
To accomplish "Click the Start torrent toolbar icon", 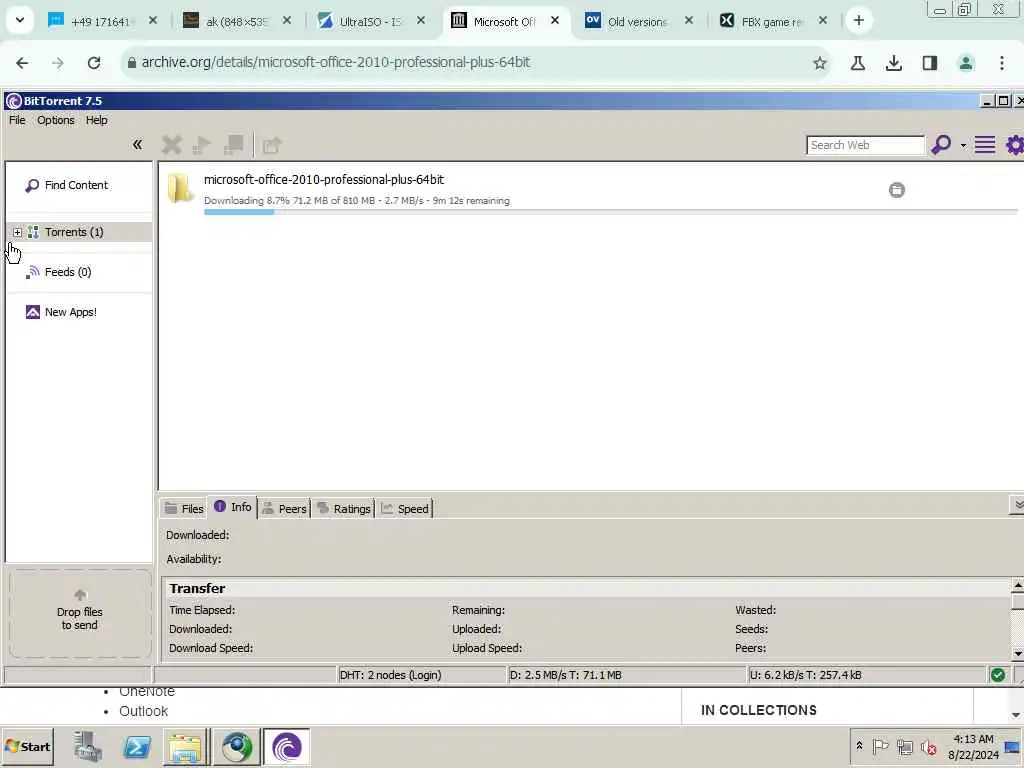I will point(202,145).
